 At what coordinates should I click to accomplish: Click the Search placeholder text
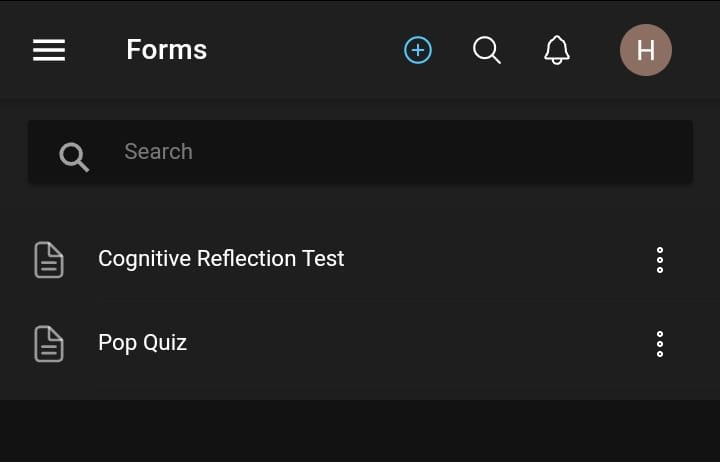[x=158, y=152]
